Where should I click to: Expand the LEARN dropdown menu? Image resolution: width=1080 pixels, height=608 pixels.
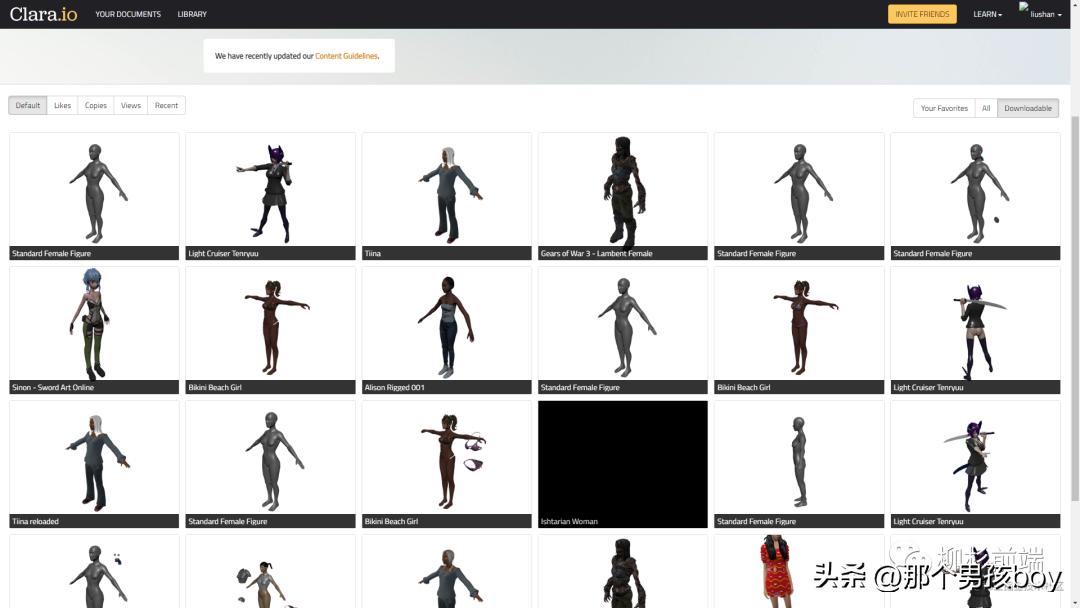pos(987,14)
